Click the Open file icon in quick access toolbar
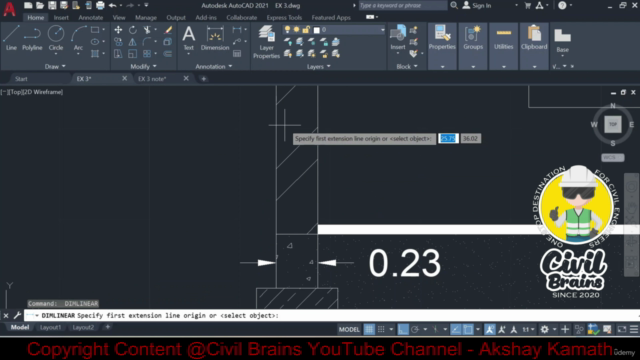Image resolution: width=640 pixels, height=360 pixels. pos(40,5)
